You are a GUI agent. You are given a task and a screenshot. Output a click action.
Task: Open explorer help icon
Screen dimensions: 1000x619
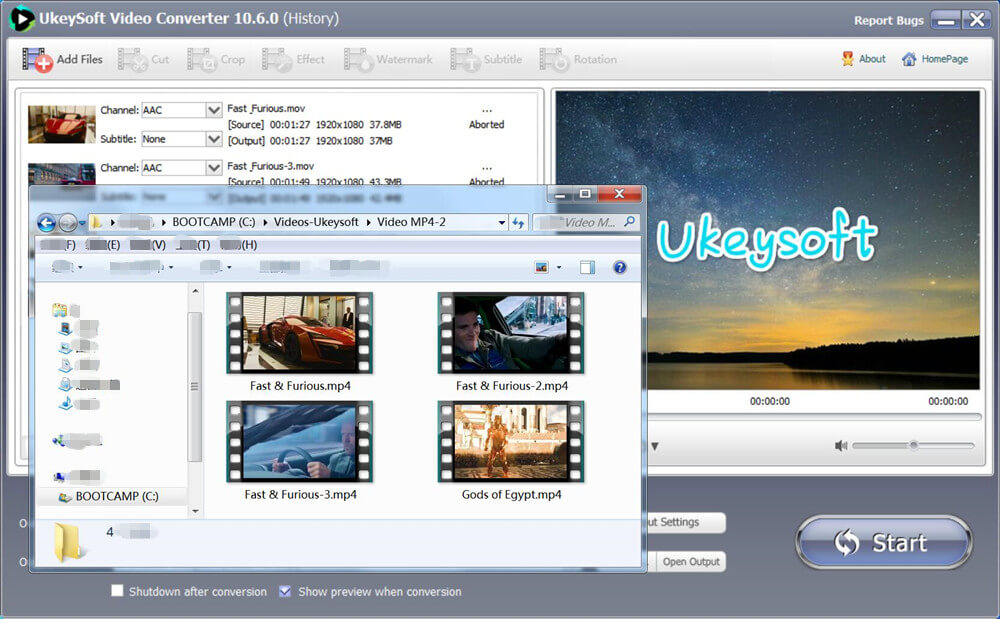coord(619,268)
